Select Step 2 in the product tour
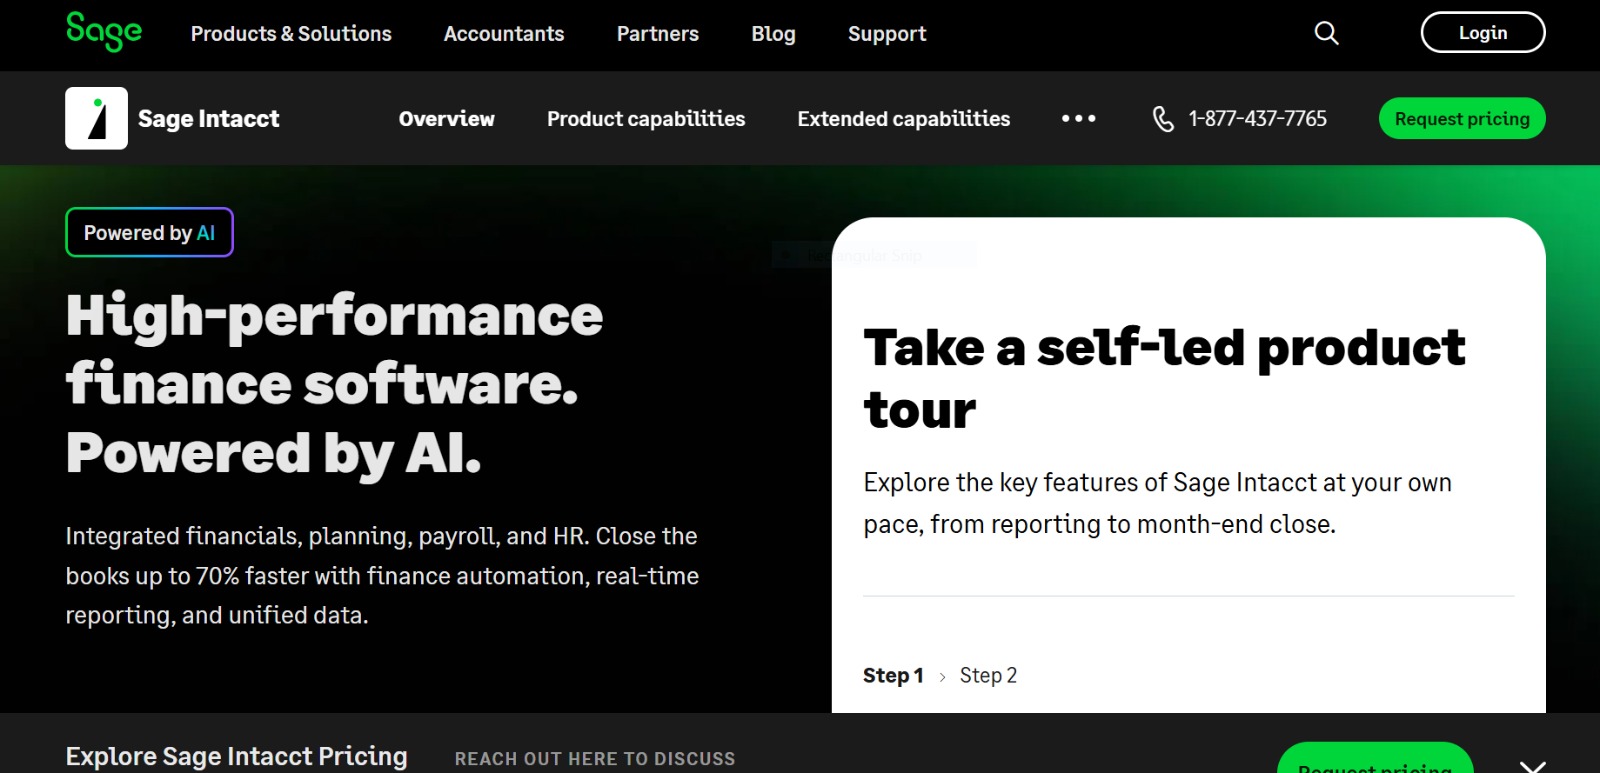1600x773 pixels. 988,676
